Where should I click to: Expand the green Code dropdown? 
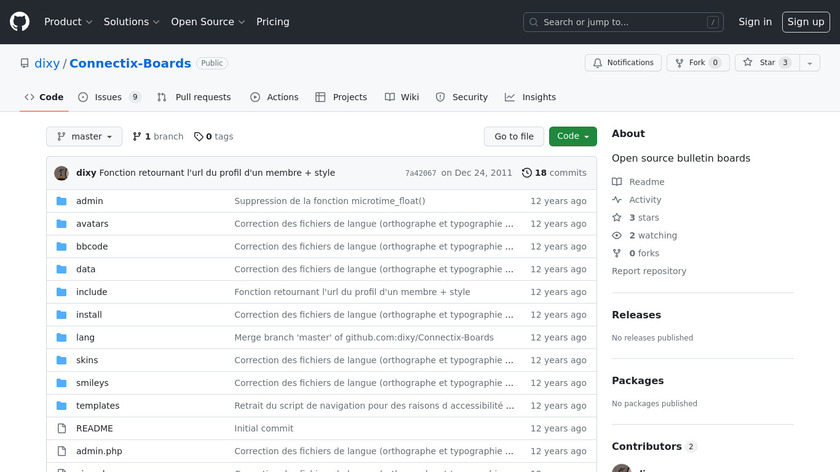572,137
